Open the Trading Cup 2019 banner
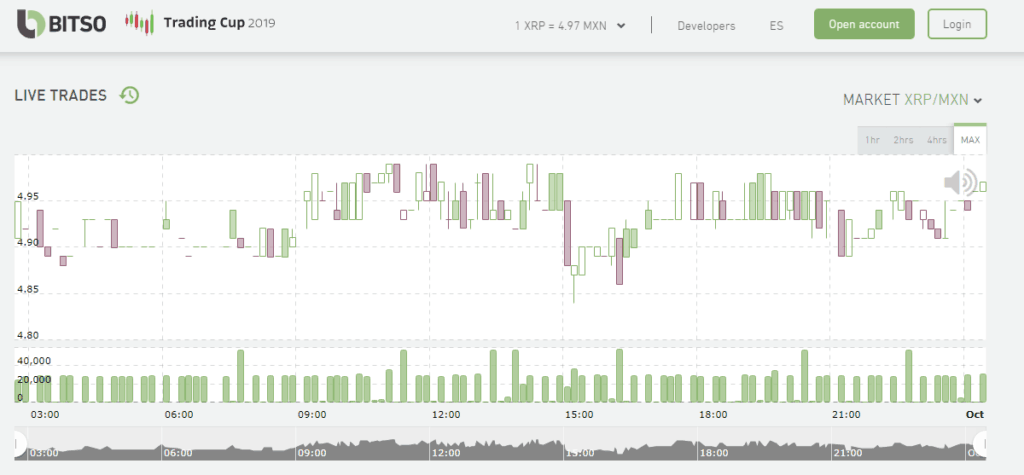Image resolution: width=1024 pixels, height=475 pixels. coord(200,24)
